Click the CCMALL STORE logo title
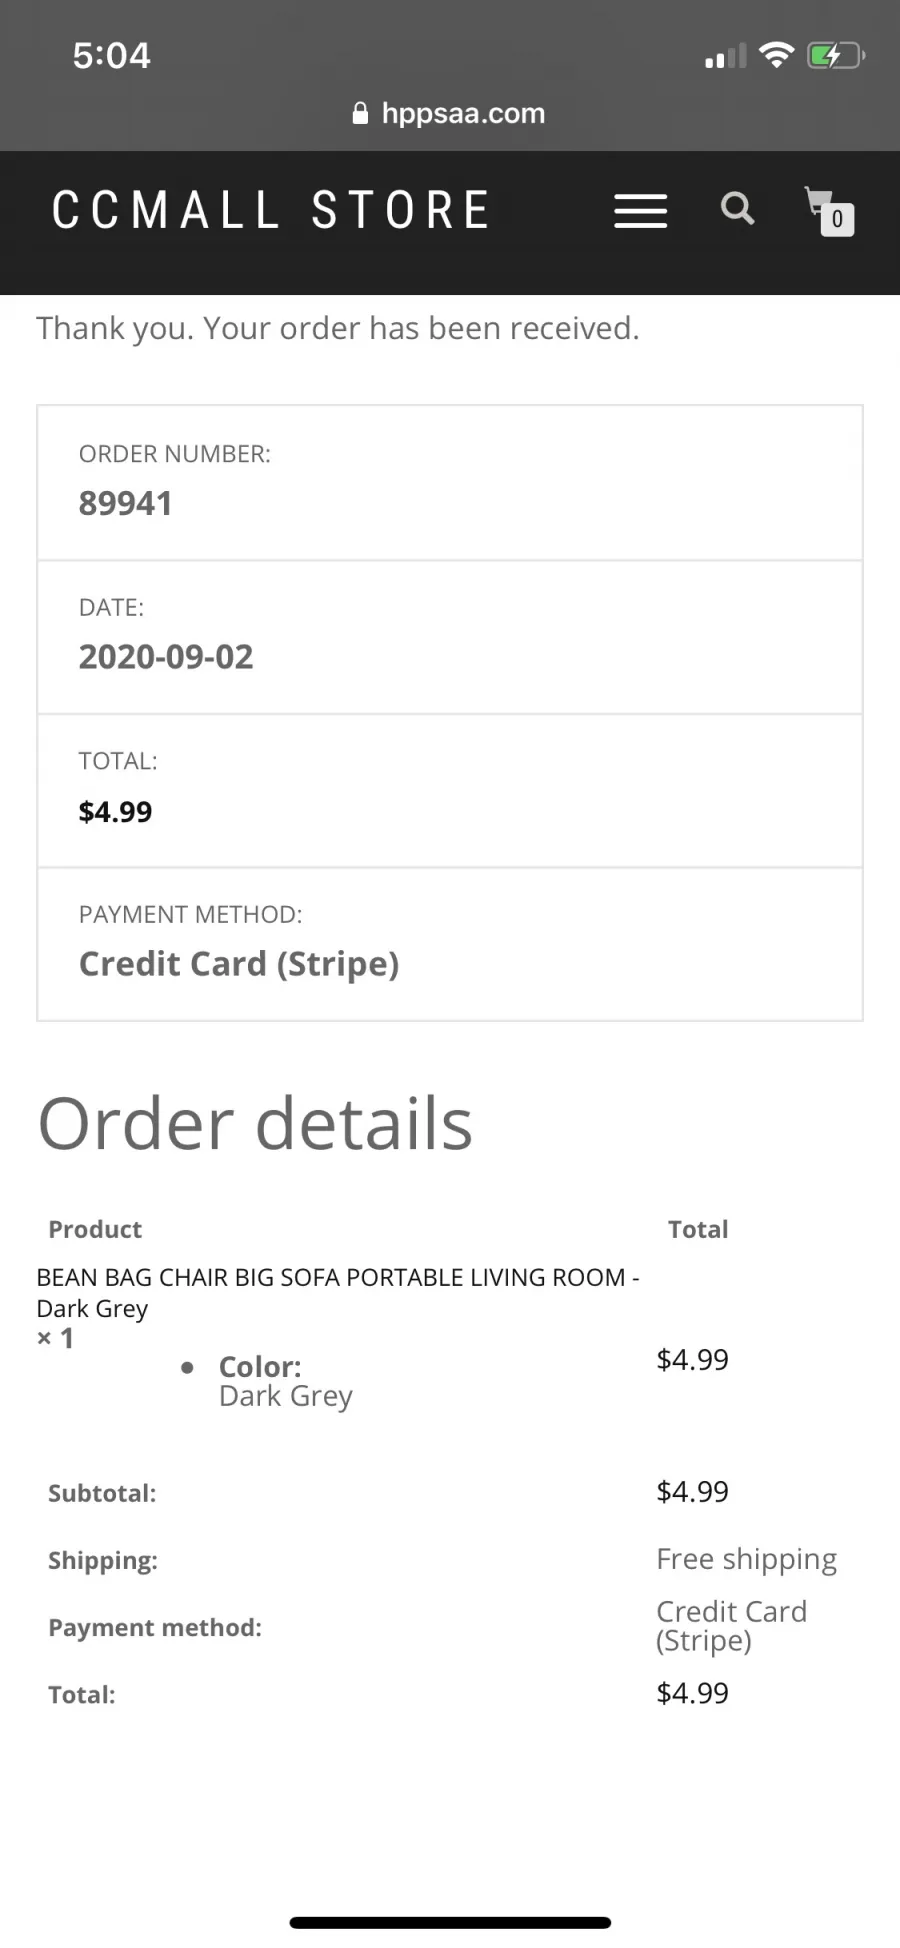 coord(270,210)
